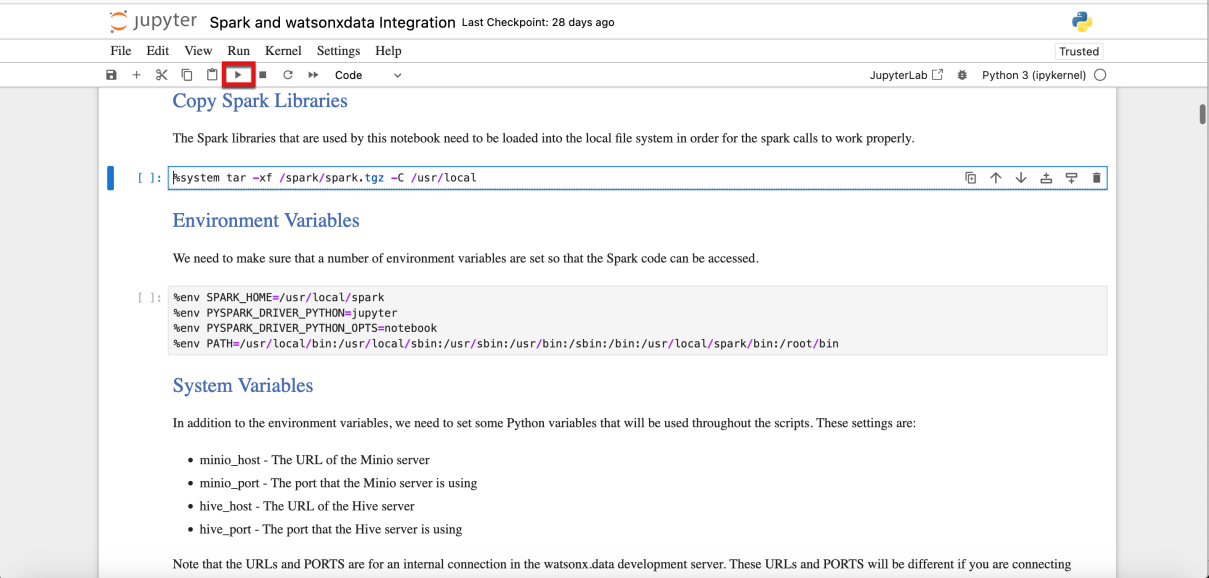
Task: Click the %env PYSPARK_DRIVER_PYTHON=jupyter line
Action: tap(285, 313)
